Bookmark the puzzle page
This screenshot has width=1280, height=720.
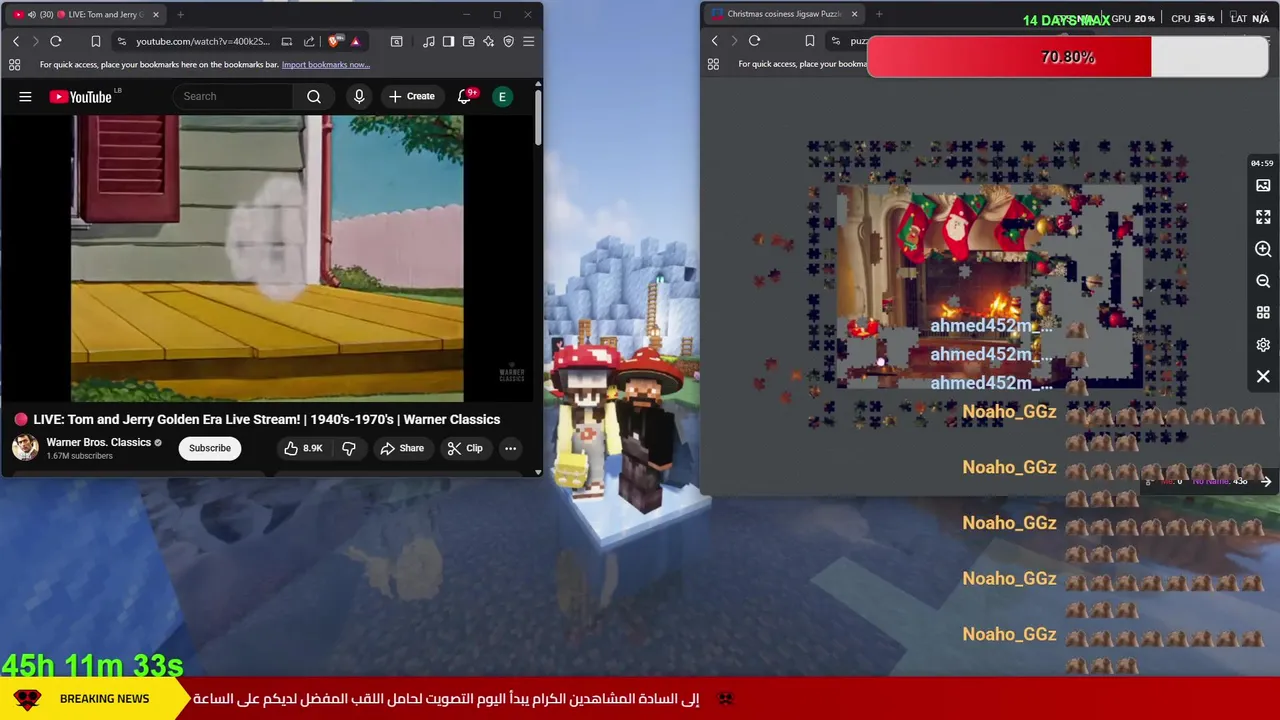(810, 41)
